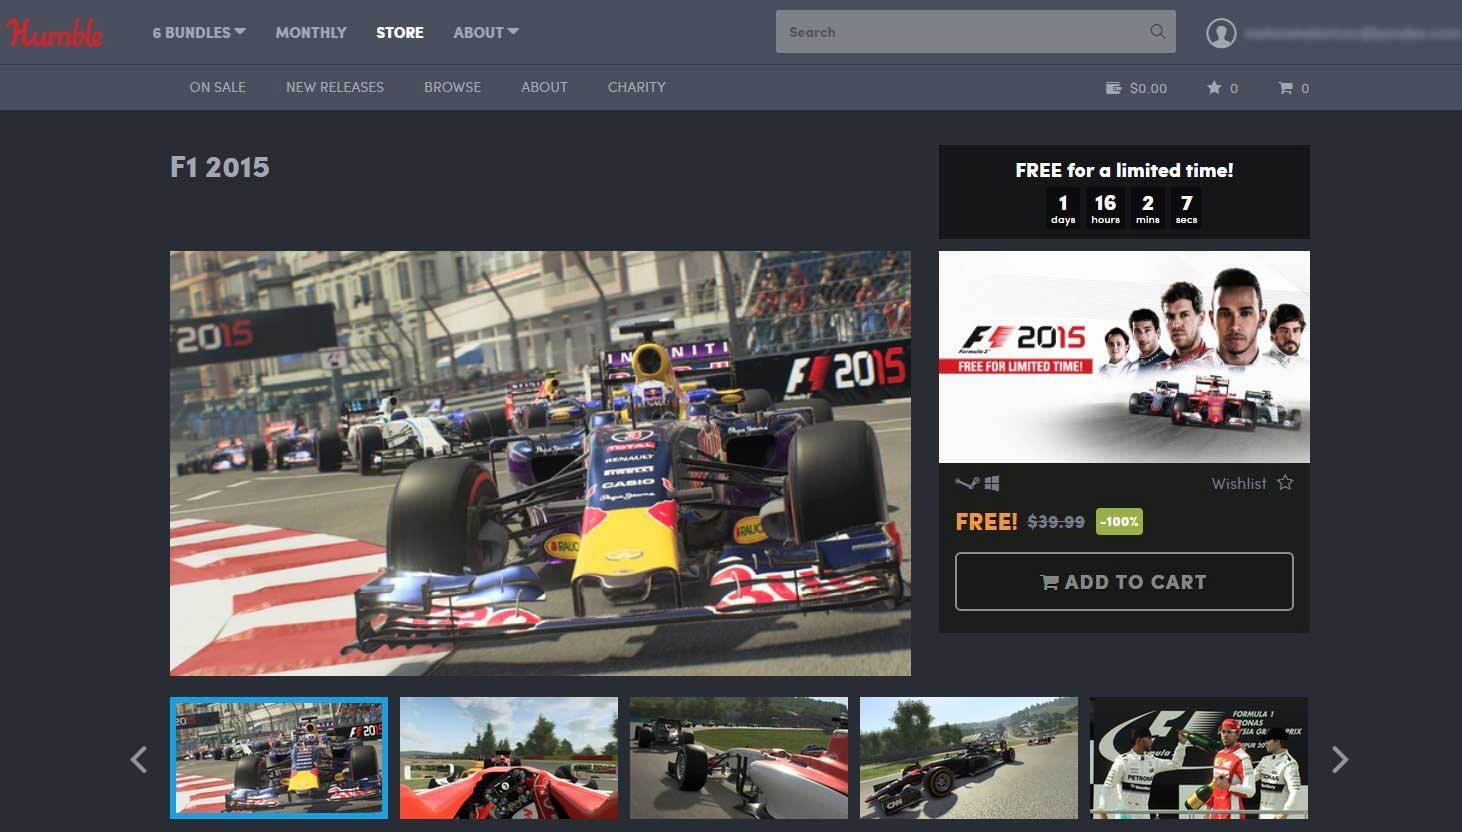Click the Humble logo
Image resolution: width=1462 pixels, height=832 pixels.
54,33
